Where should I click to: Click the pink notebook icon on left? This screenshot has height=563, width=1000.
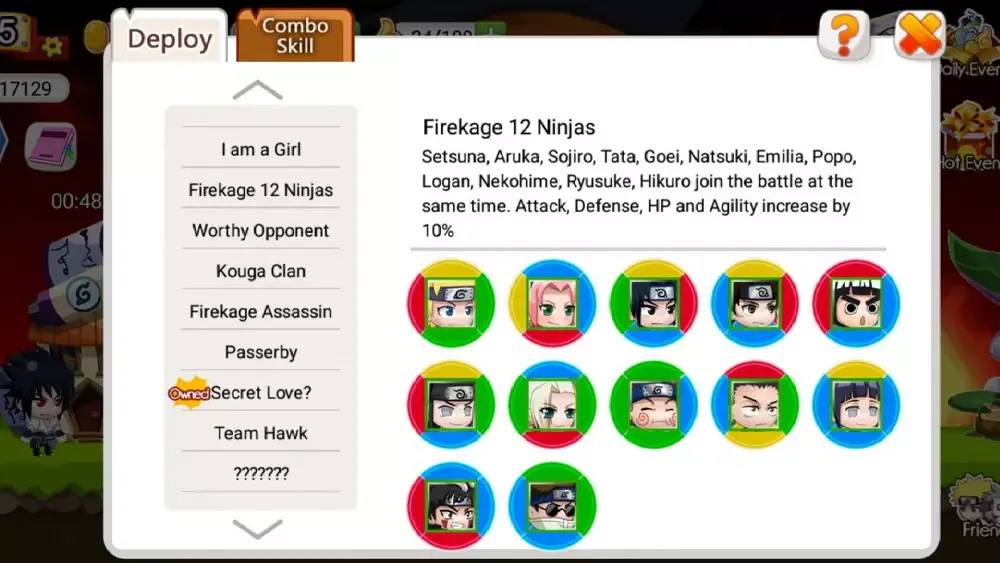[51, 147]
